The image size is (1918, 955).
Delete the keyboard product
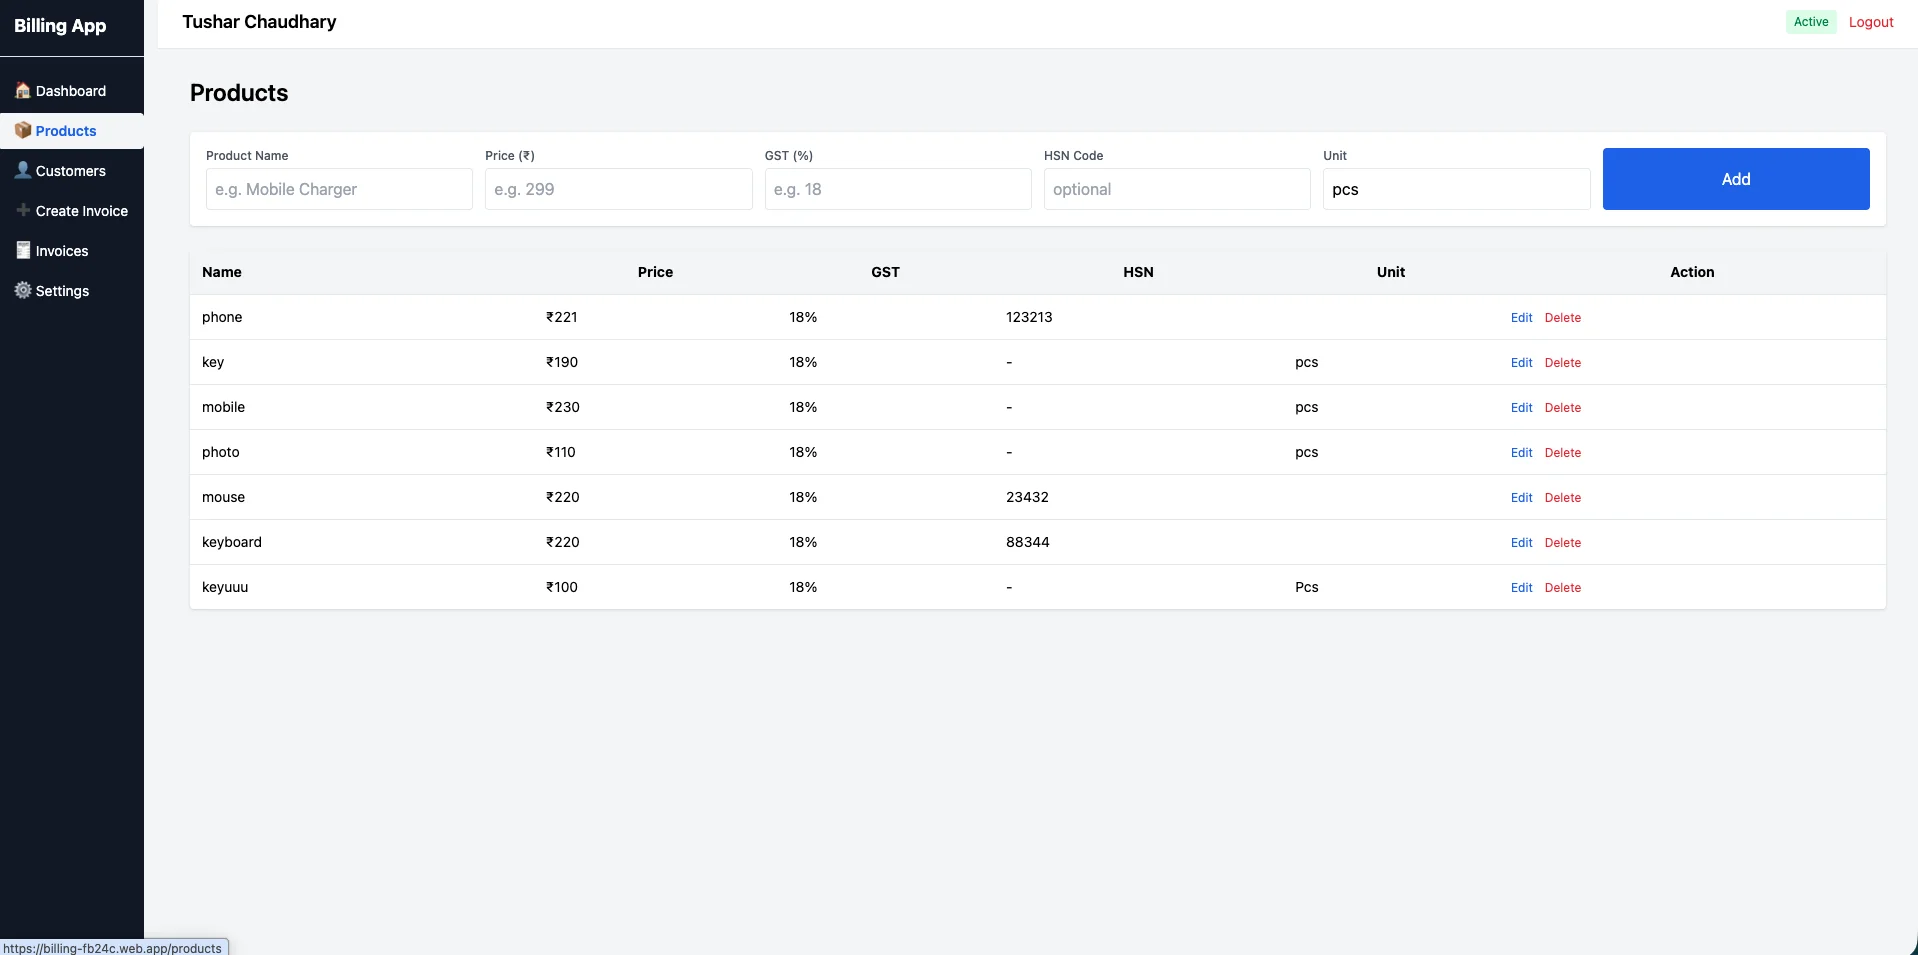[x=1563, y=542]
